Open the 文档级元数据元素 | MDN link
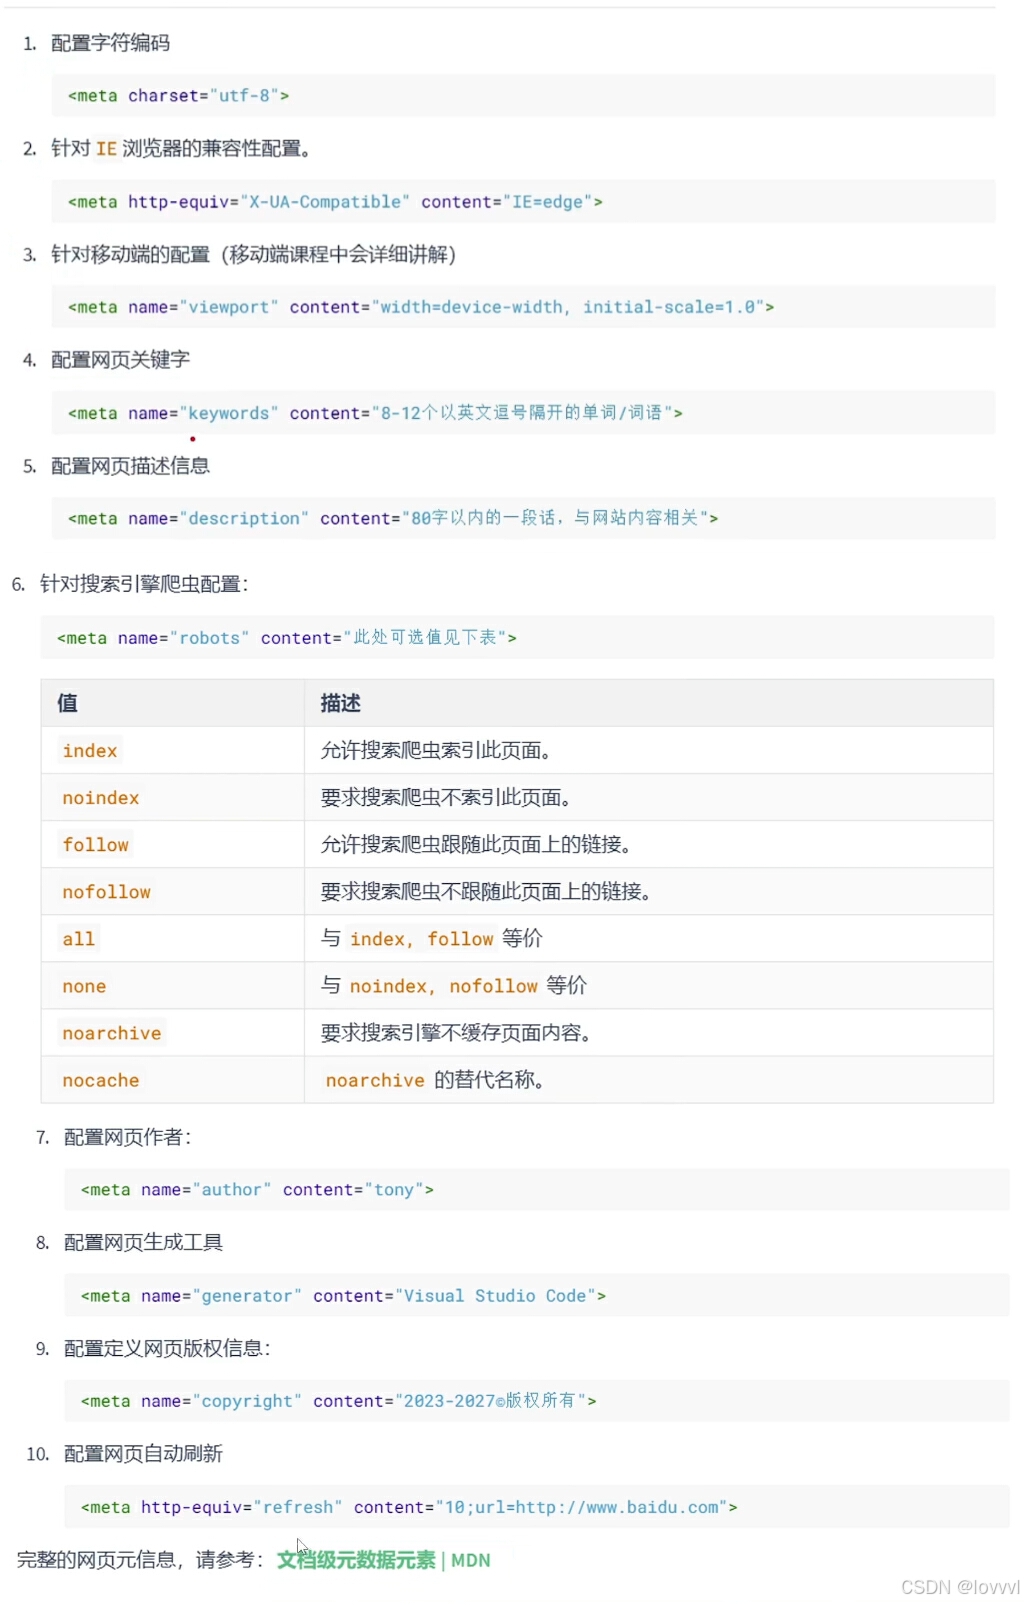This screenshot has width=1024, height=1605. pos(384,1560)
